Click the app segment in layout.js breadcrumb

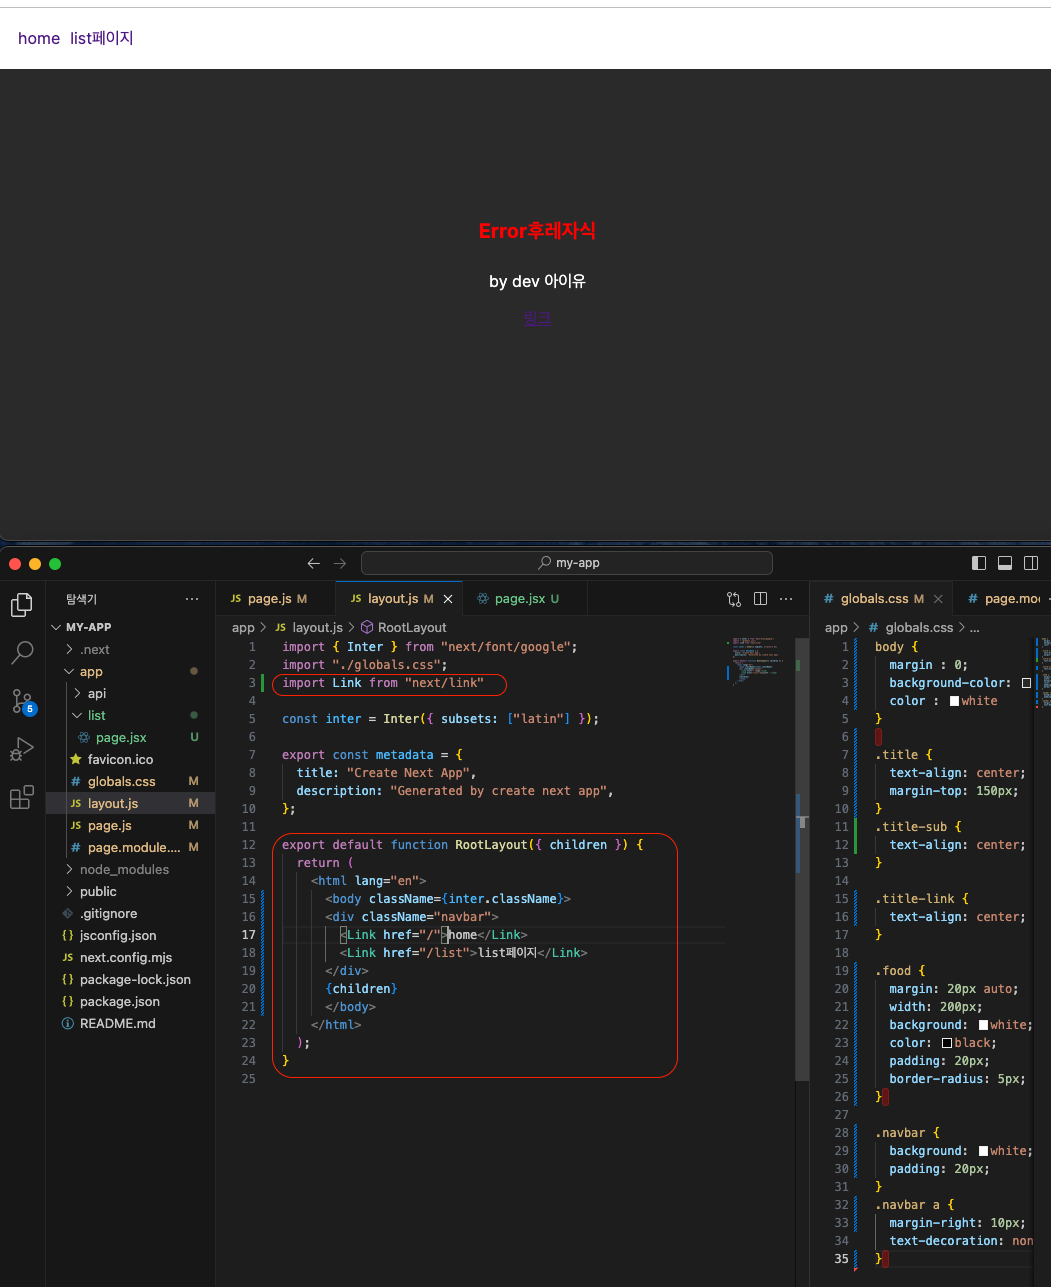tap(243, 627)
